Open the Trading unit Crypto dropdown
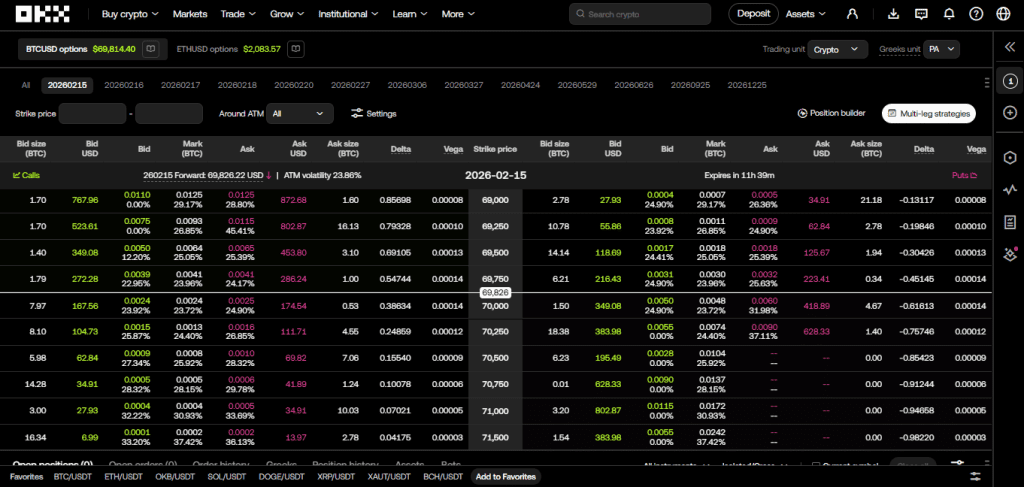1024x487 pixels. coord(837,50)
